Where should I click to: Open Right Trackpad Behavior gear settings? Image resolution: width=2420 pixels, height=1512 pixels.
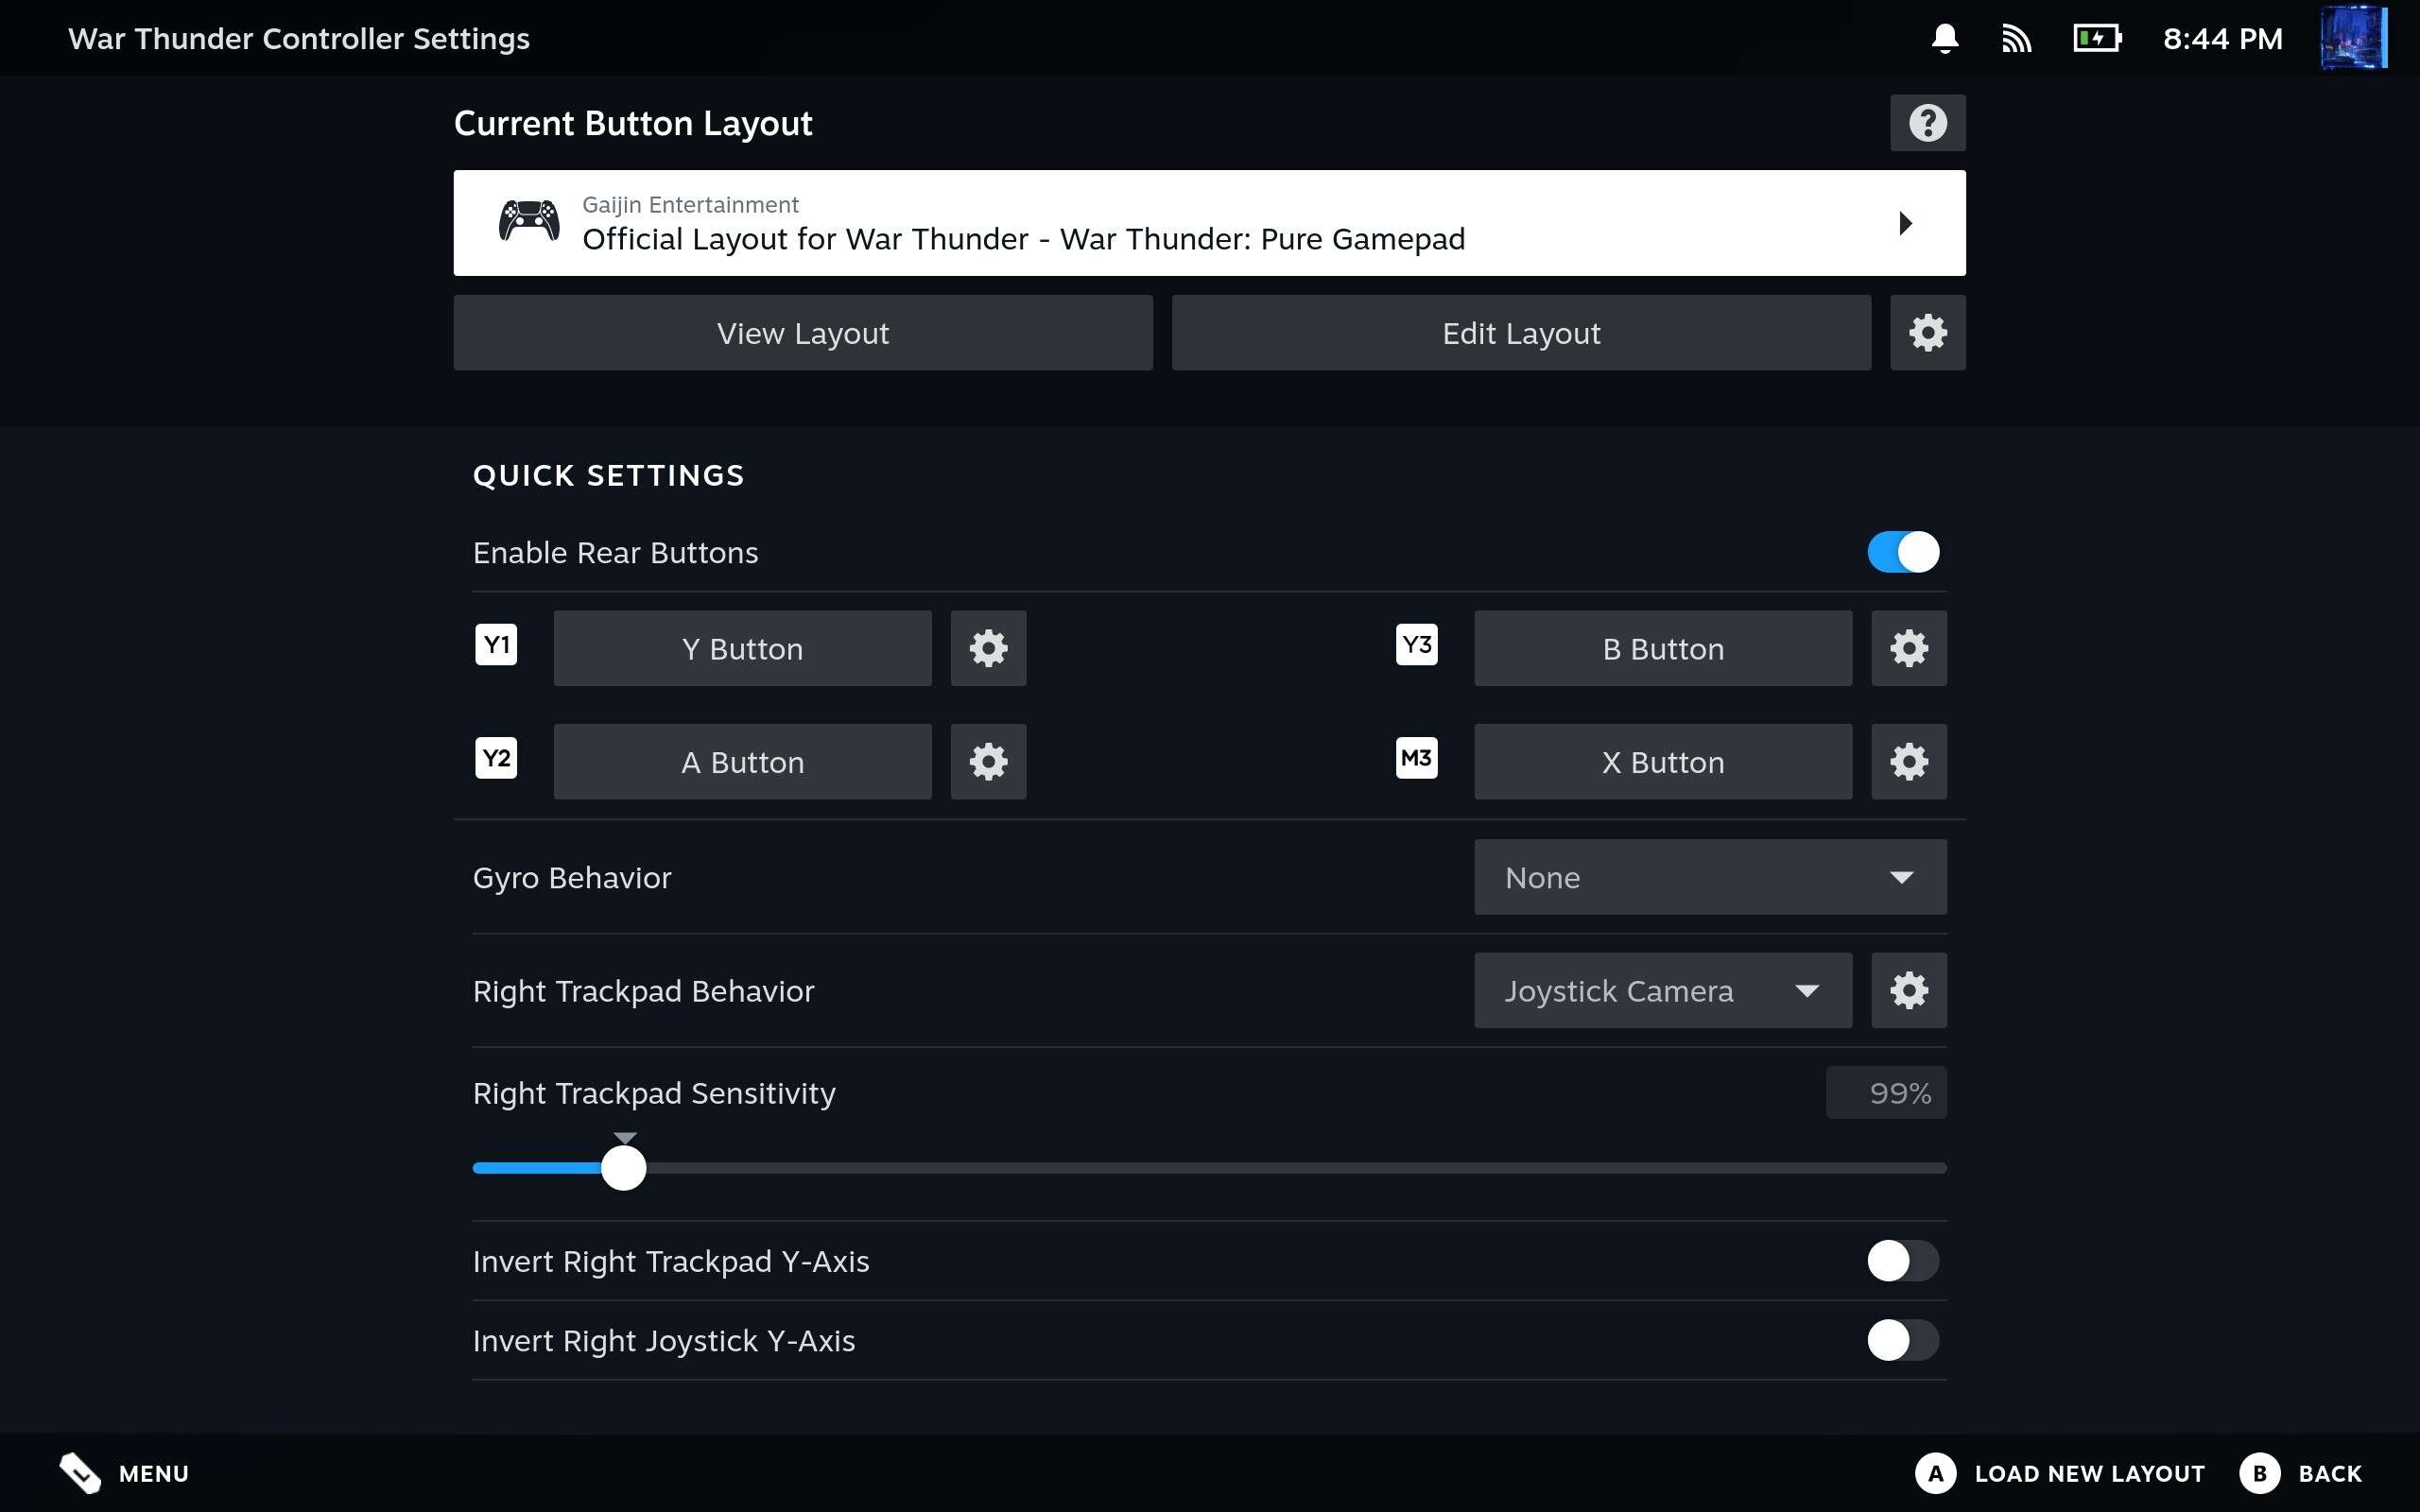point(1908,991)
